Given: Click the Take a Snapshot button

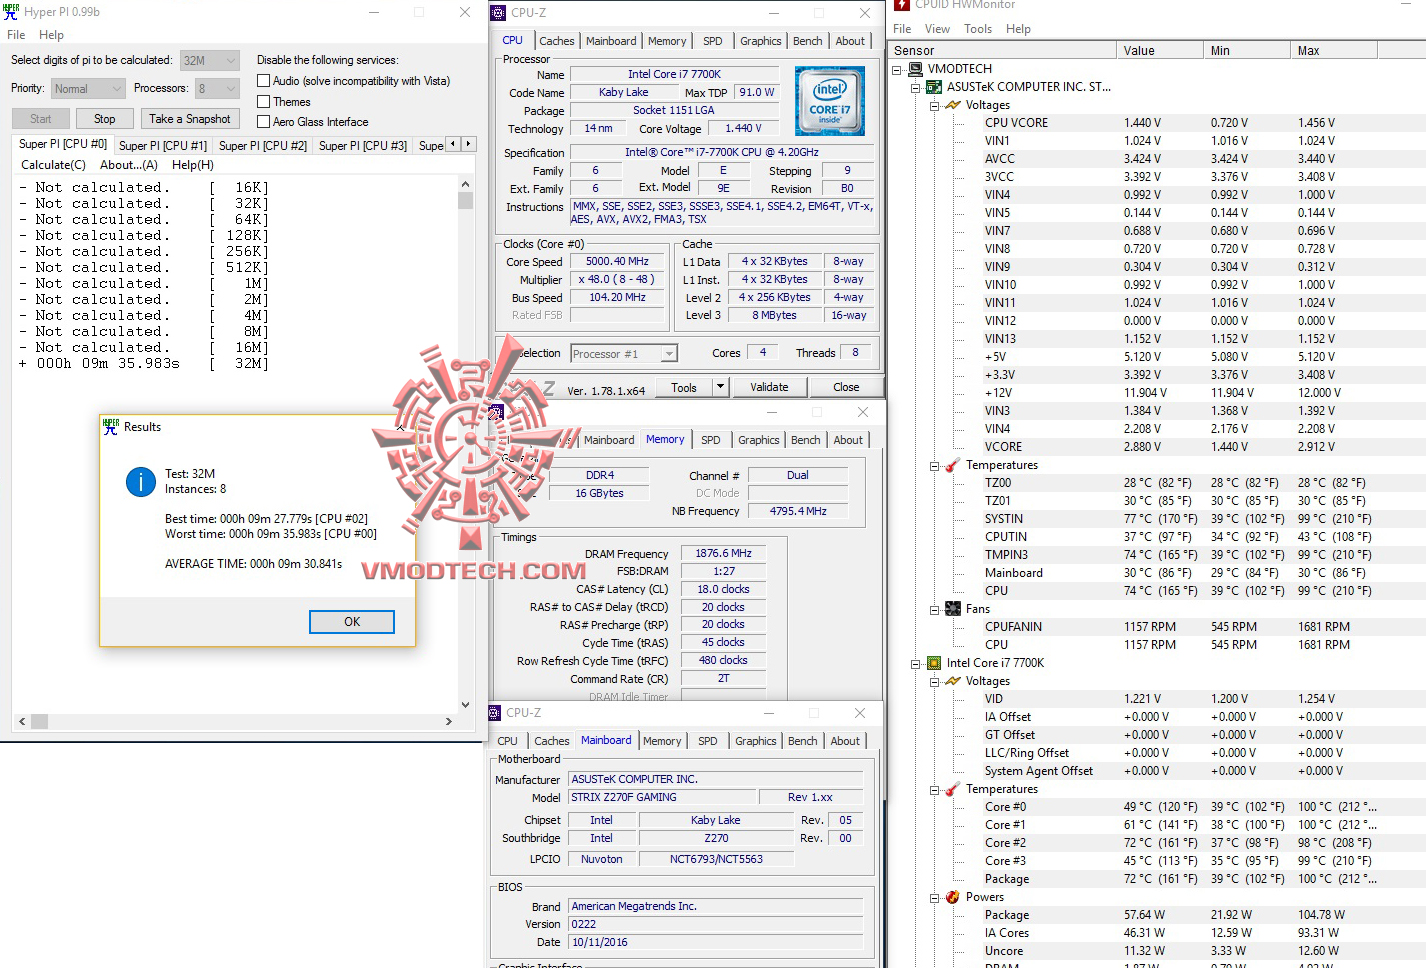Looking at the screenshot, I should pos(189,118).
